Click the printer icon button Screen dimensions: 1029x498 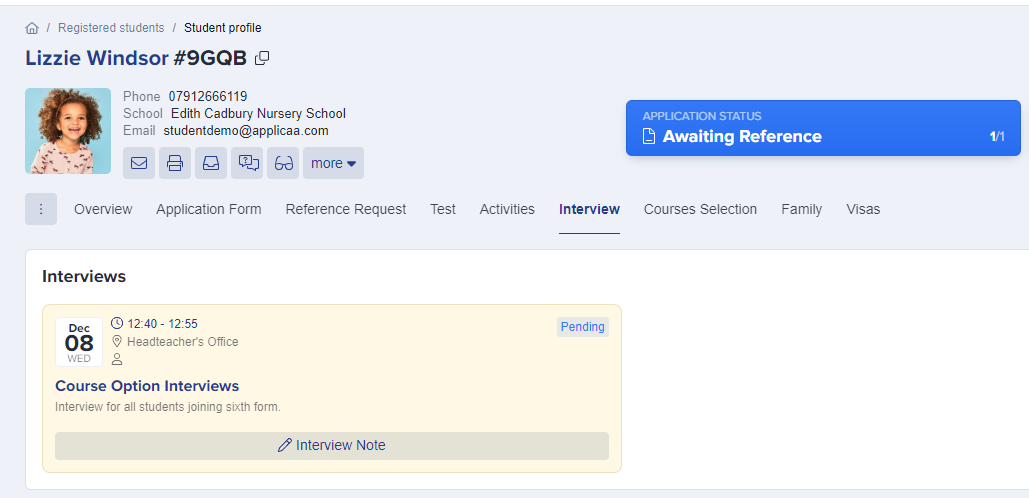tap(175, 163)
